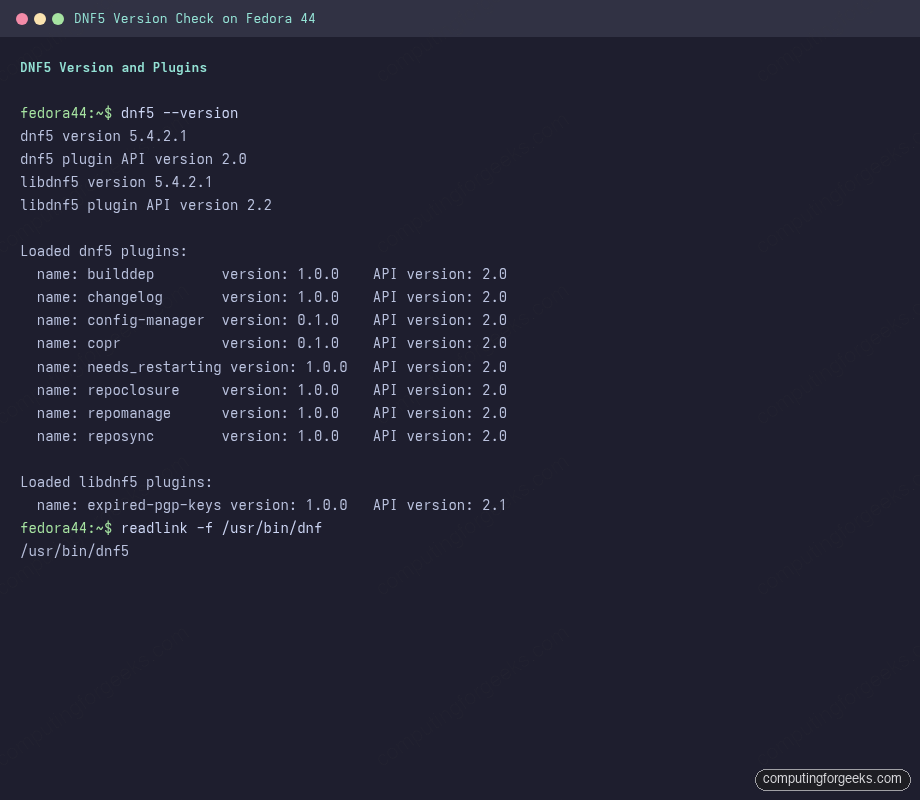Click the plugin name 'expired-pgp-keys'
The image size is (920, 800).
[154, 505]
